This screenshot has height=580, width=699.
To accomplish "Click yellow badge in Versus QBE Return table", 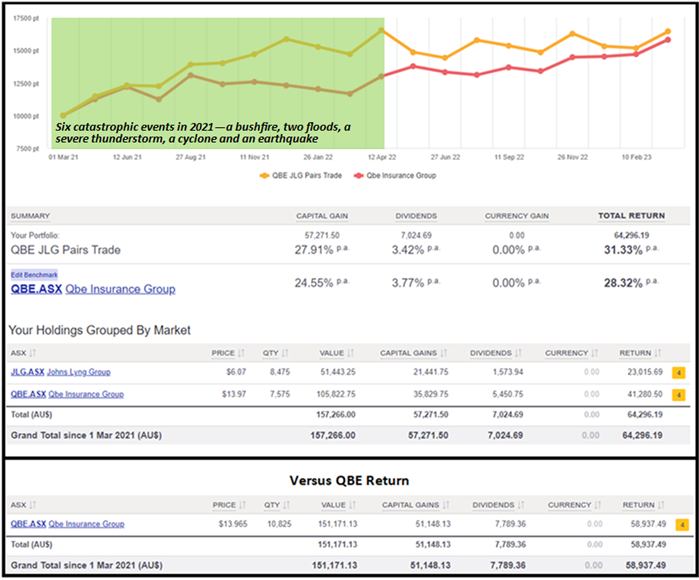I will pos(678,524).
